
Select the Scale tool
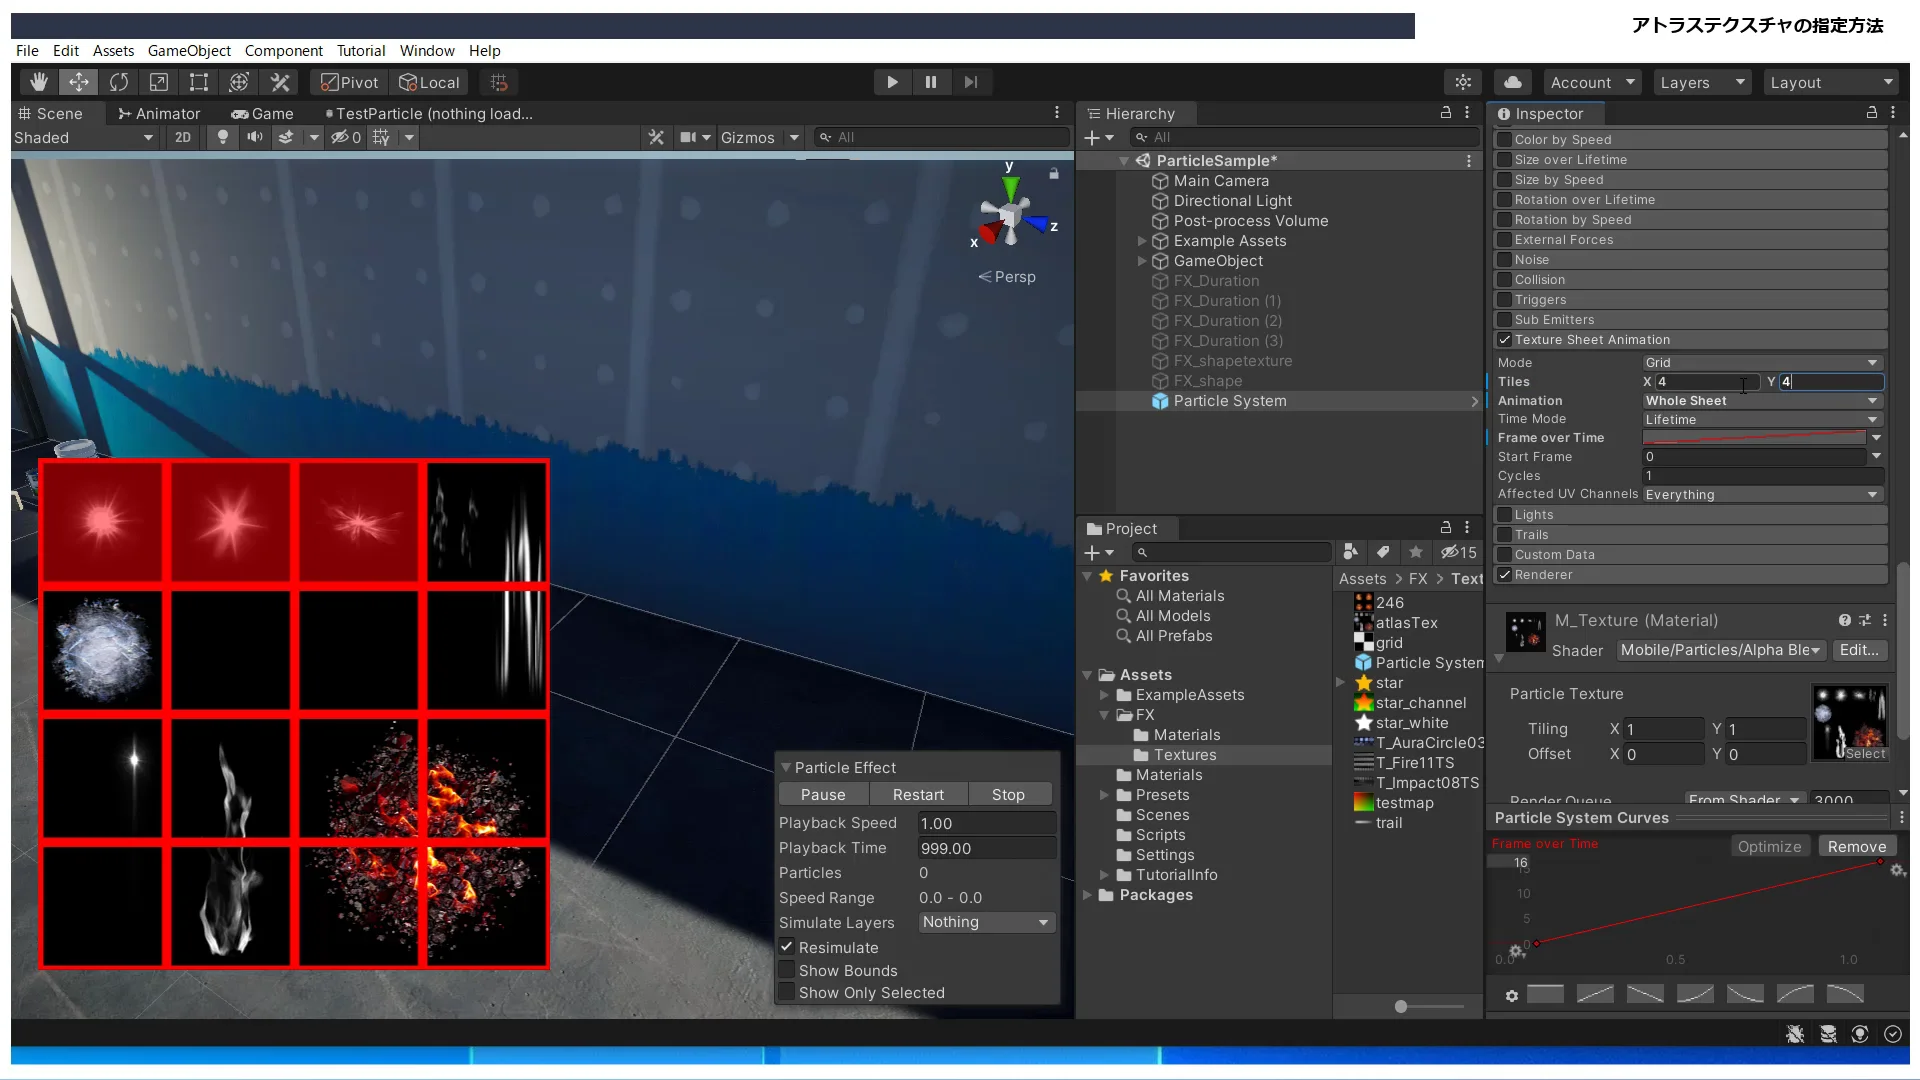158,82
